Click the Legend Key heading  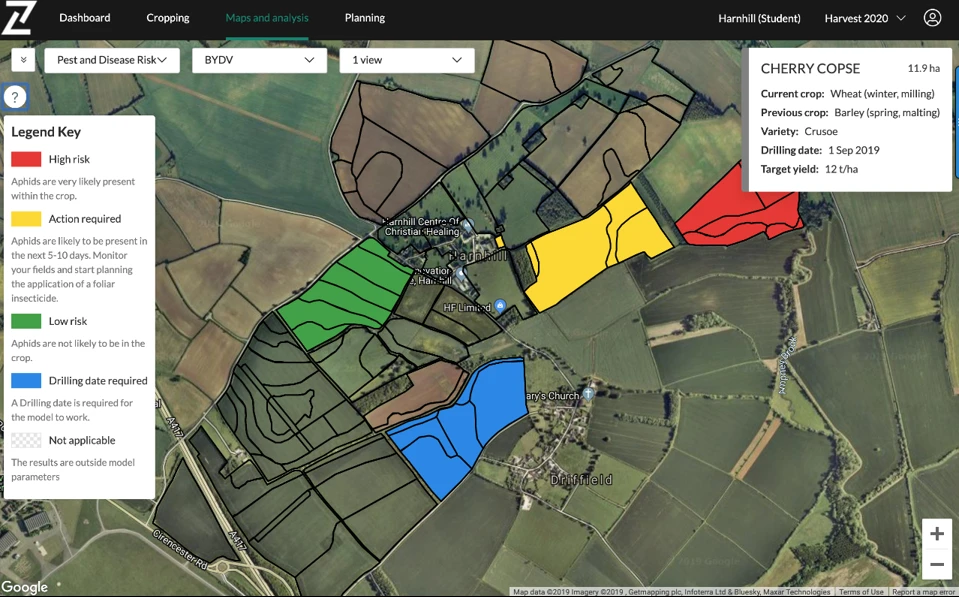tap(46, 132)
